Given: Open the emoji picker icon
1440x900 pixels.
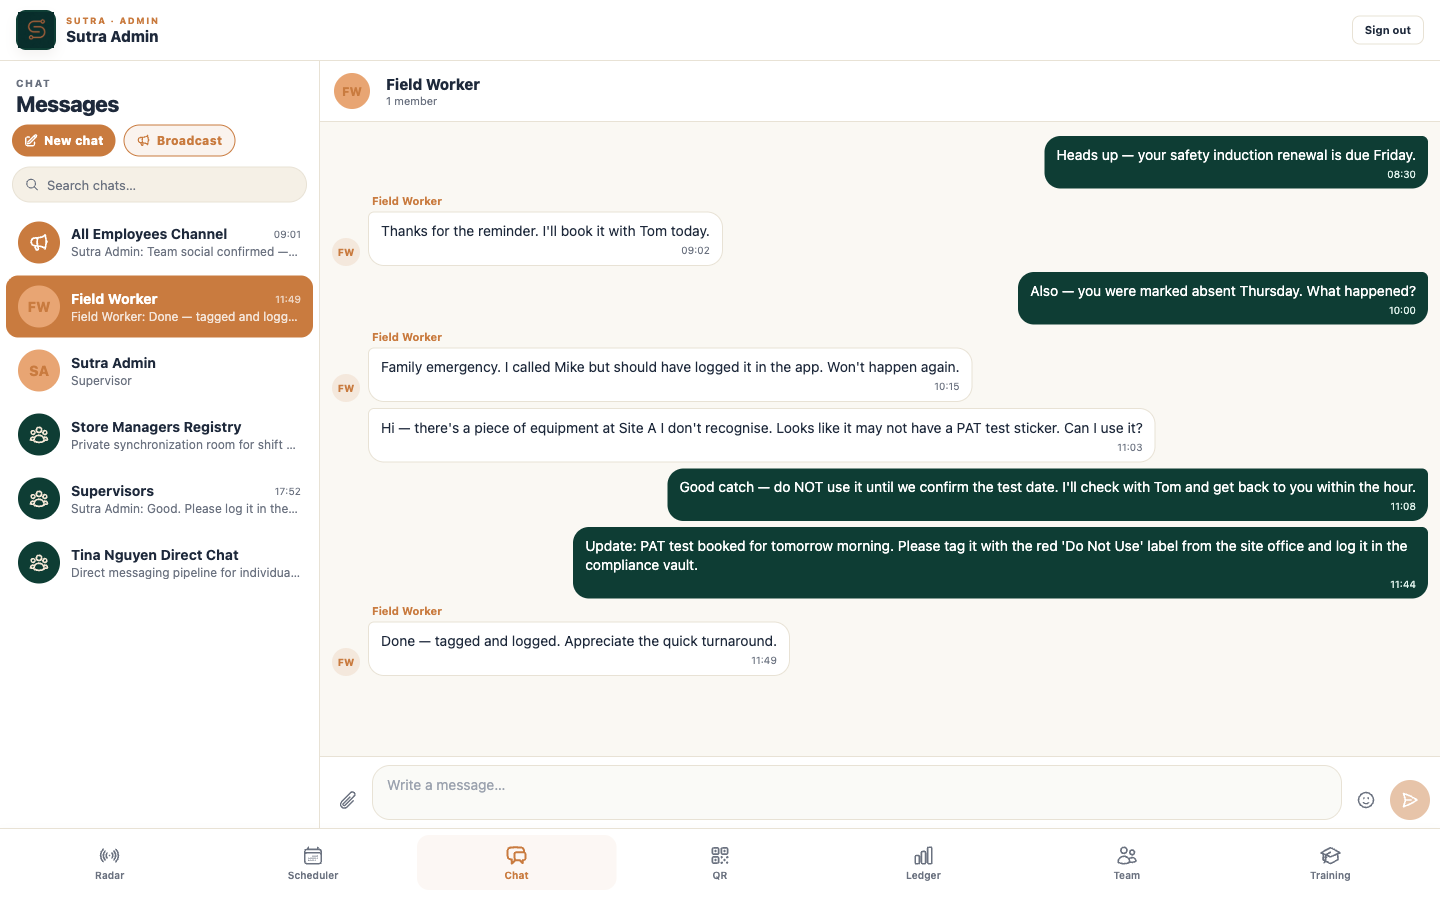Looking at the screenshot, I should (x=1366, y=800).
